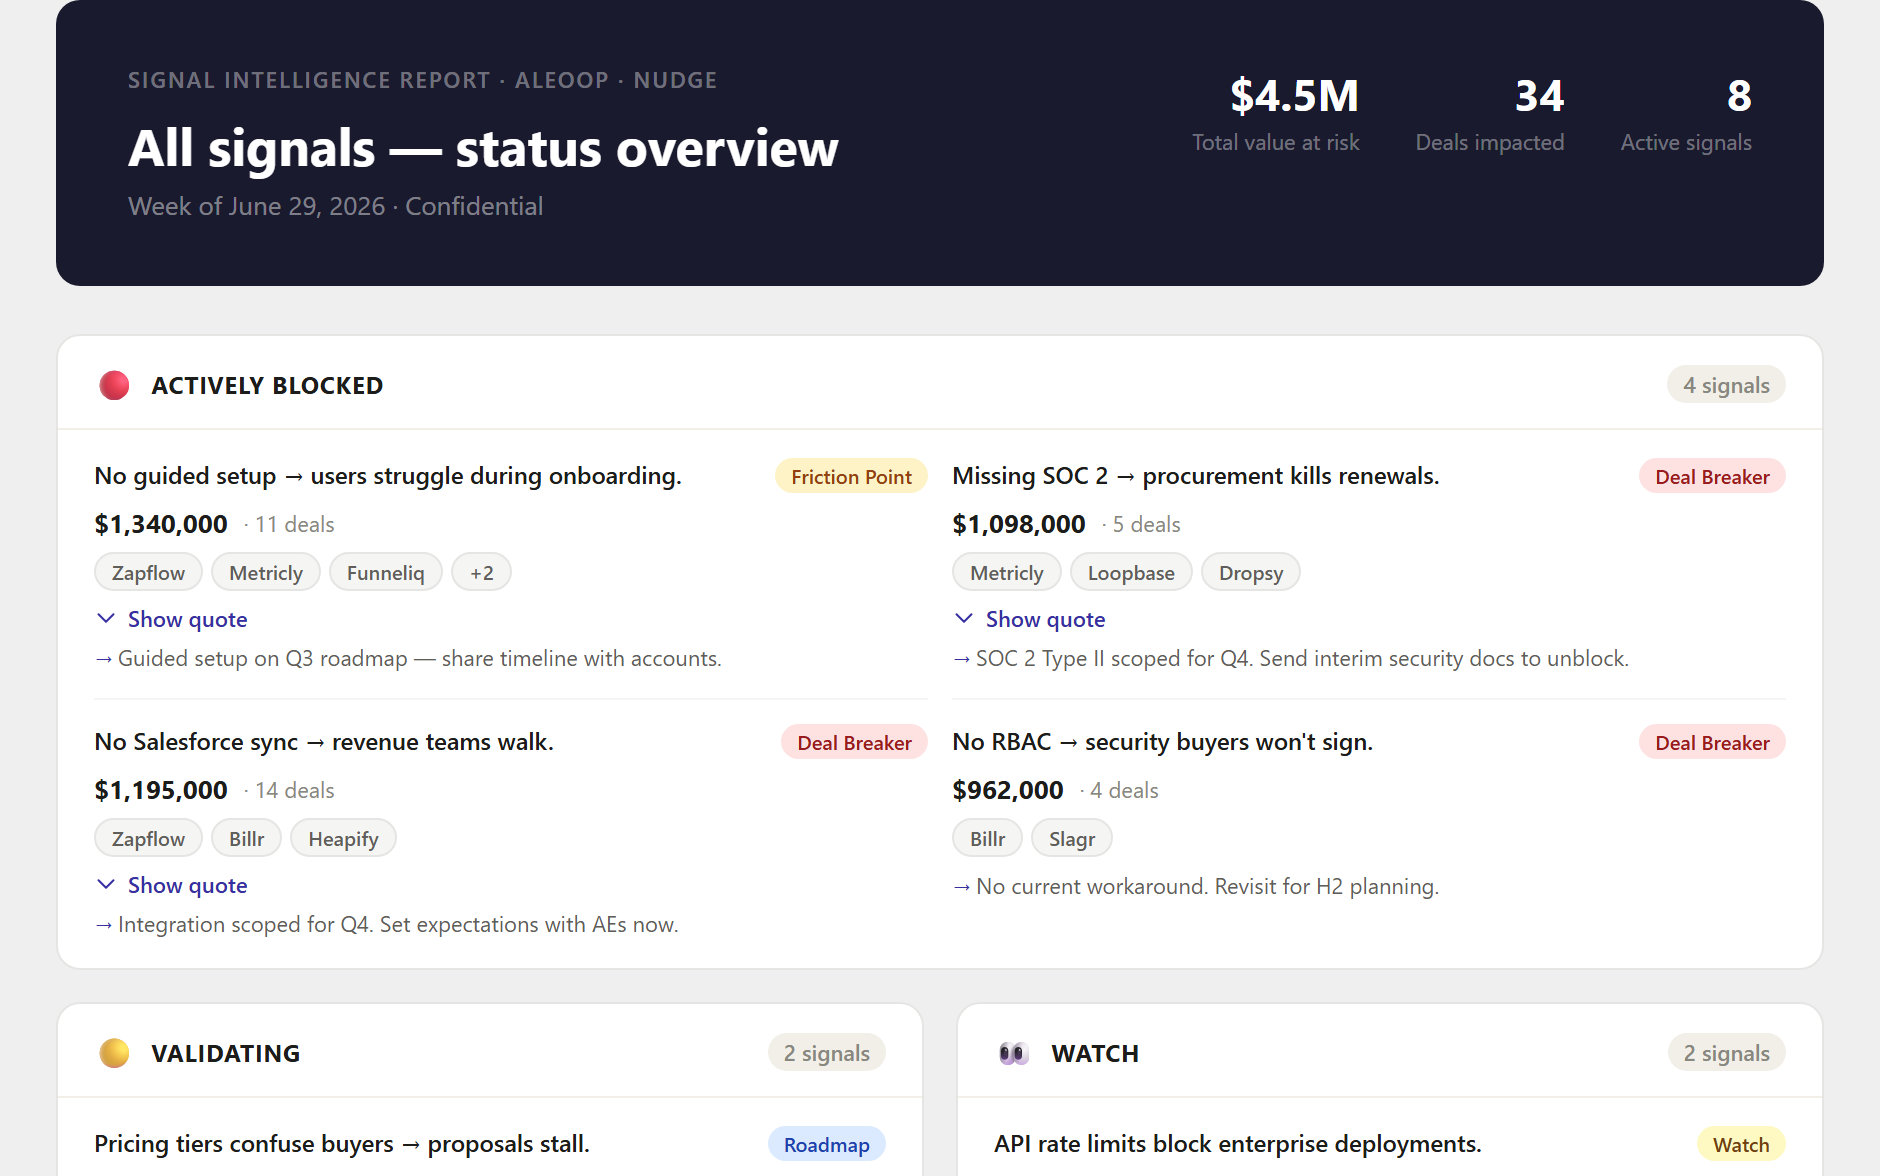Click the eyes icon beside Watch
The height and width of the screenshot is (1176, 1880).
click(1014, 1053)
